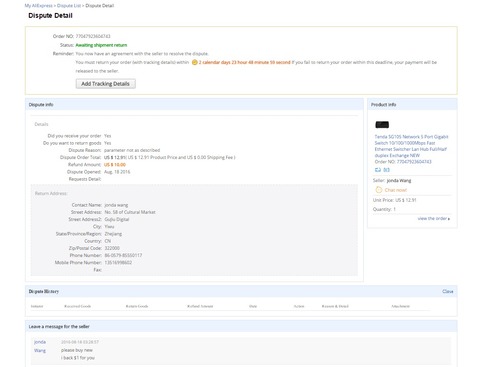This screenshot has height=367, width=480.
Task: Click the Tenda switch product thumbnail
Action: [382, 125]
